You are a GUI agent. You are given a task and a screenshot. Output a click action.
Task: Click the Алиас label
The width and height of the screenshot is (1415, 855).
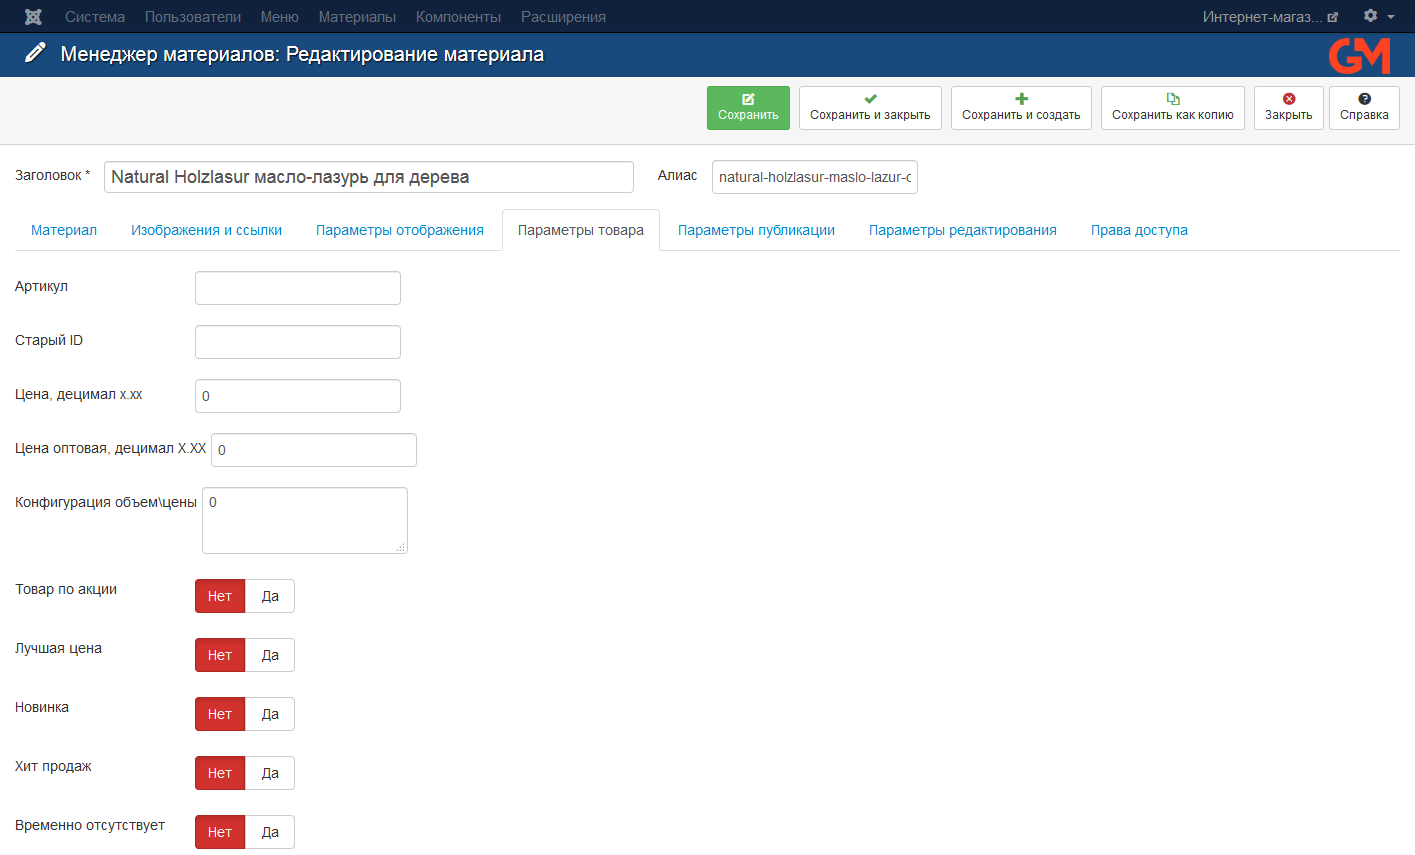click(677, 175)
